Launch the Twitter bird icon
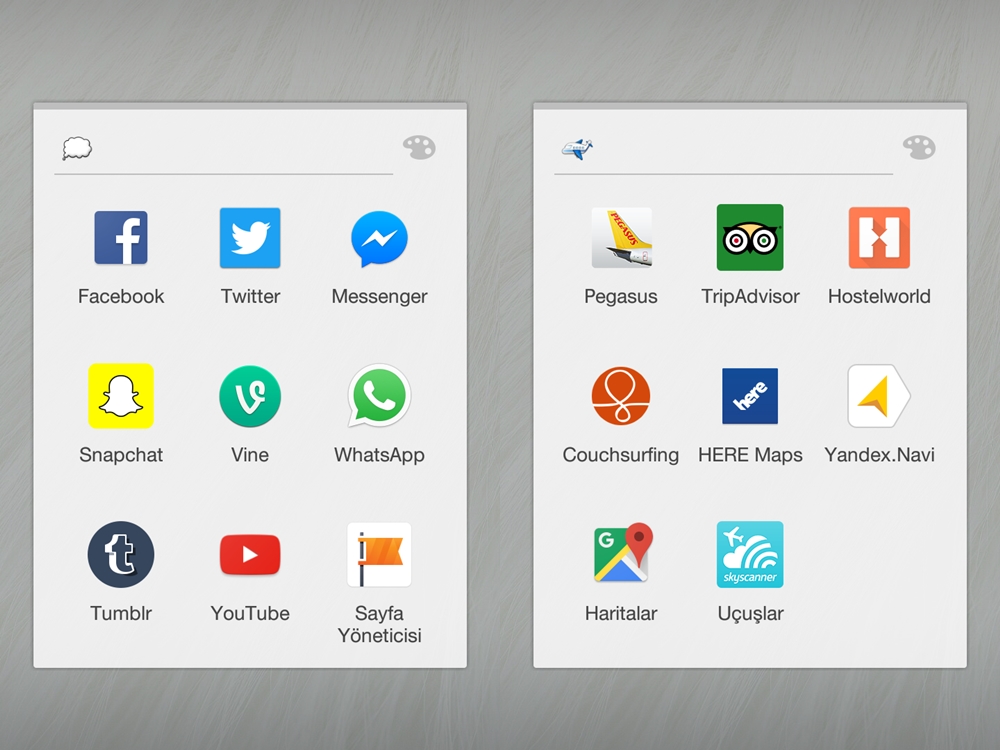Viewport: 1000px width, 750px height. point(250,238)
